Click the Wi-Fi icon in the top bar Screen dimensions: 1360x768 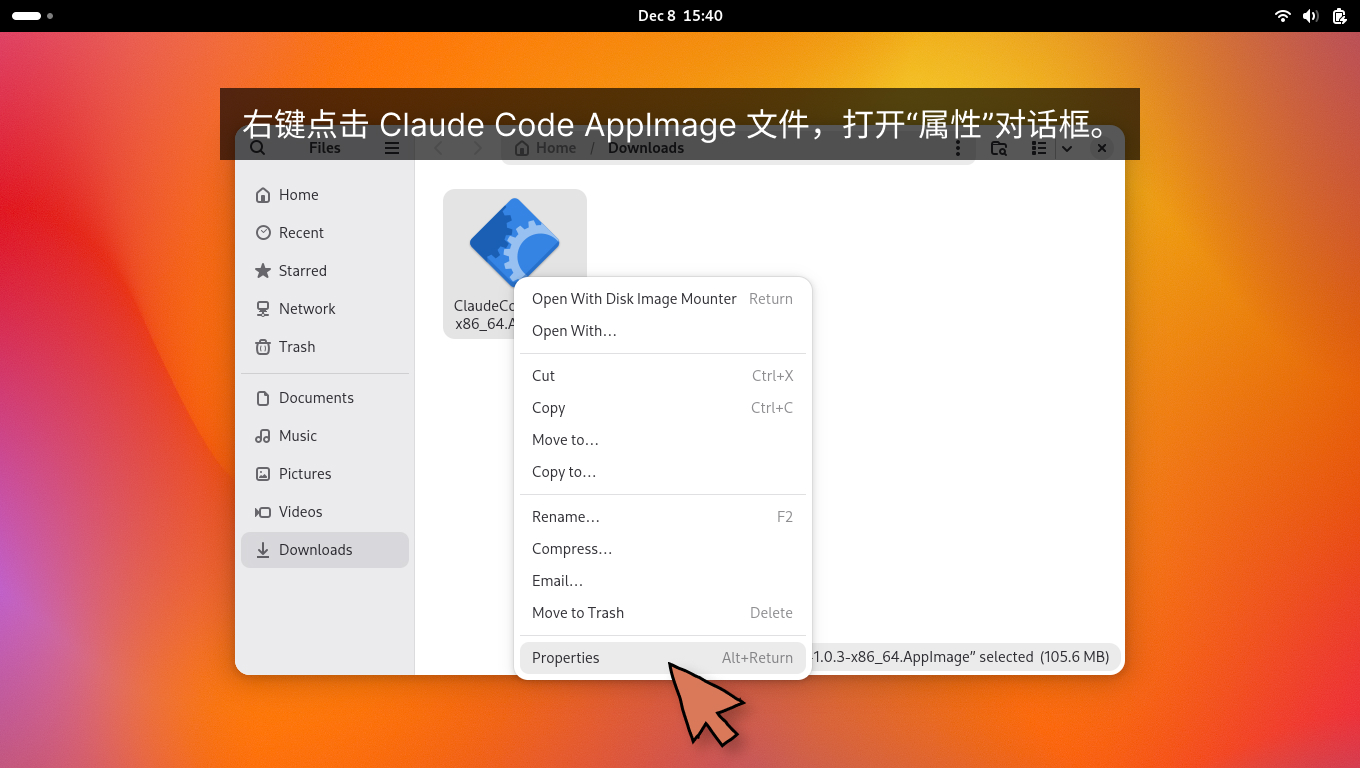click(1282, 15)
